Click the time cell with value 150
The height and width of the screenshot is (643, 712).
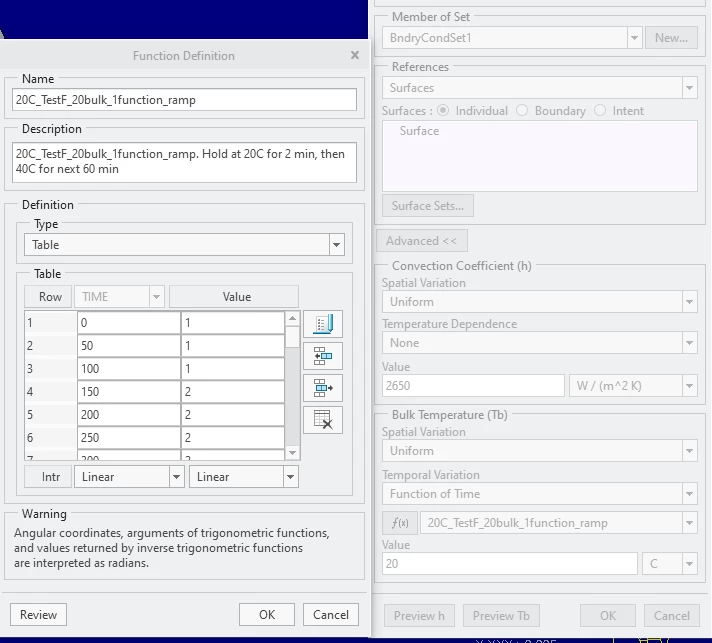pyautogui.click(x=129, y=392)
